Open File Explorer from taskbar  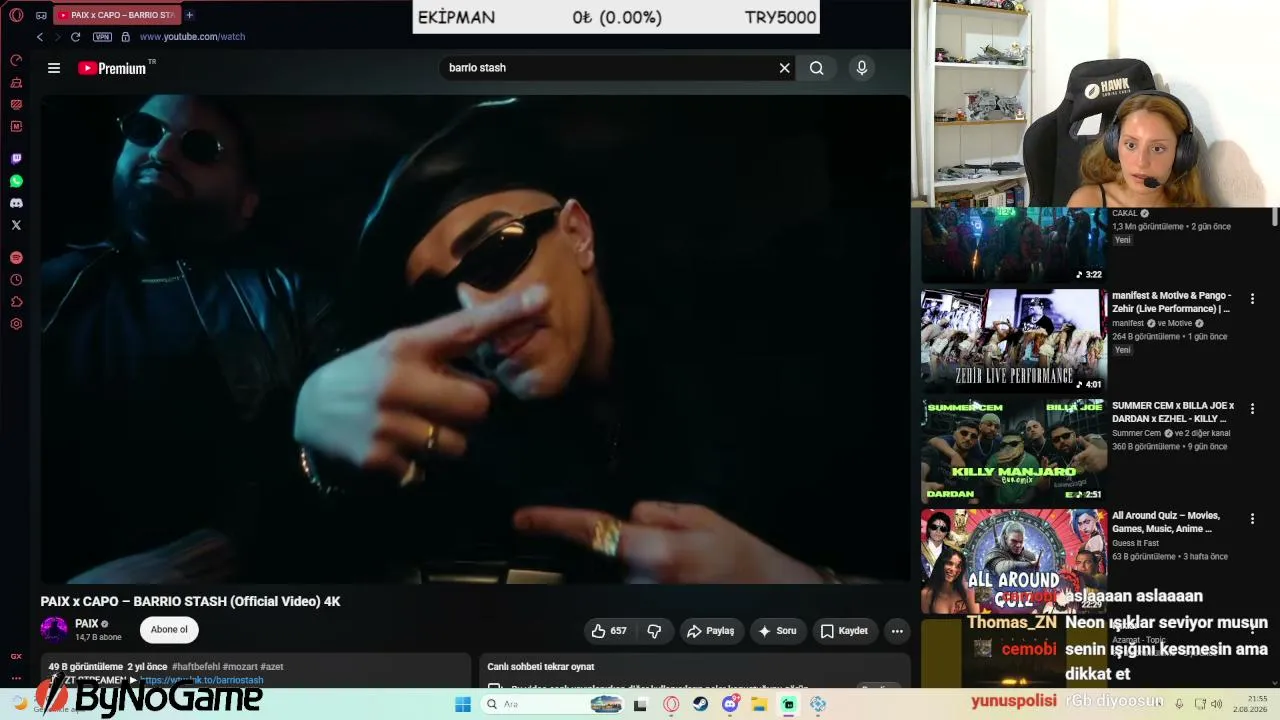pyautogui.click(x=759, y=704)
